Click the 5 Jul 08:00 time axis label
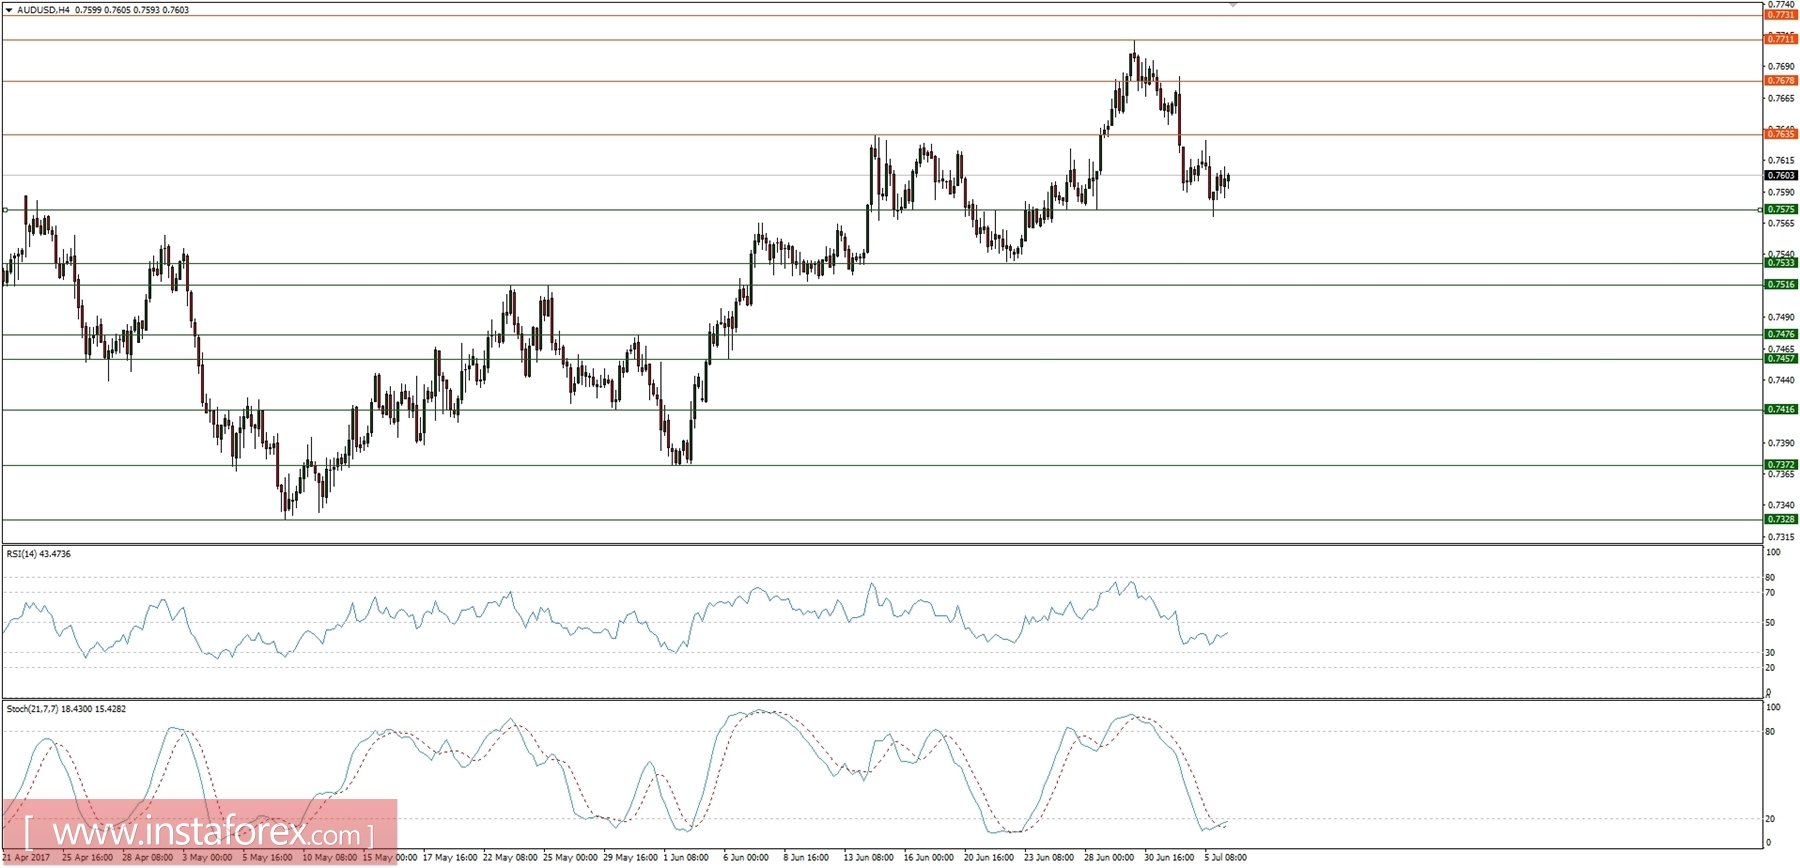 1225,858
